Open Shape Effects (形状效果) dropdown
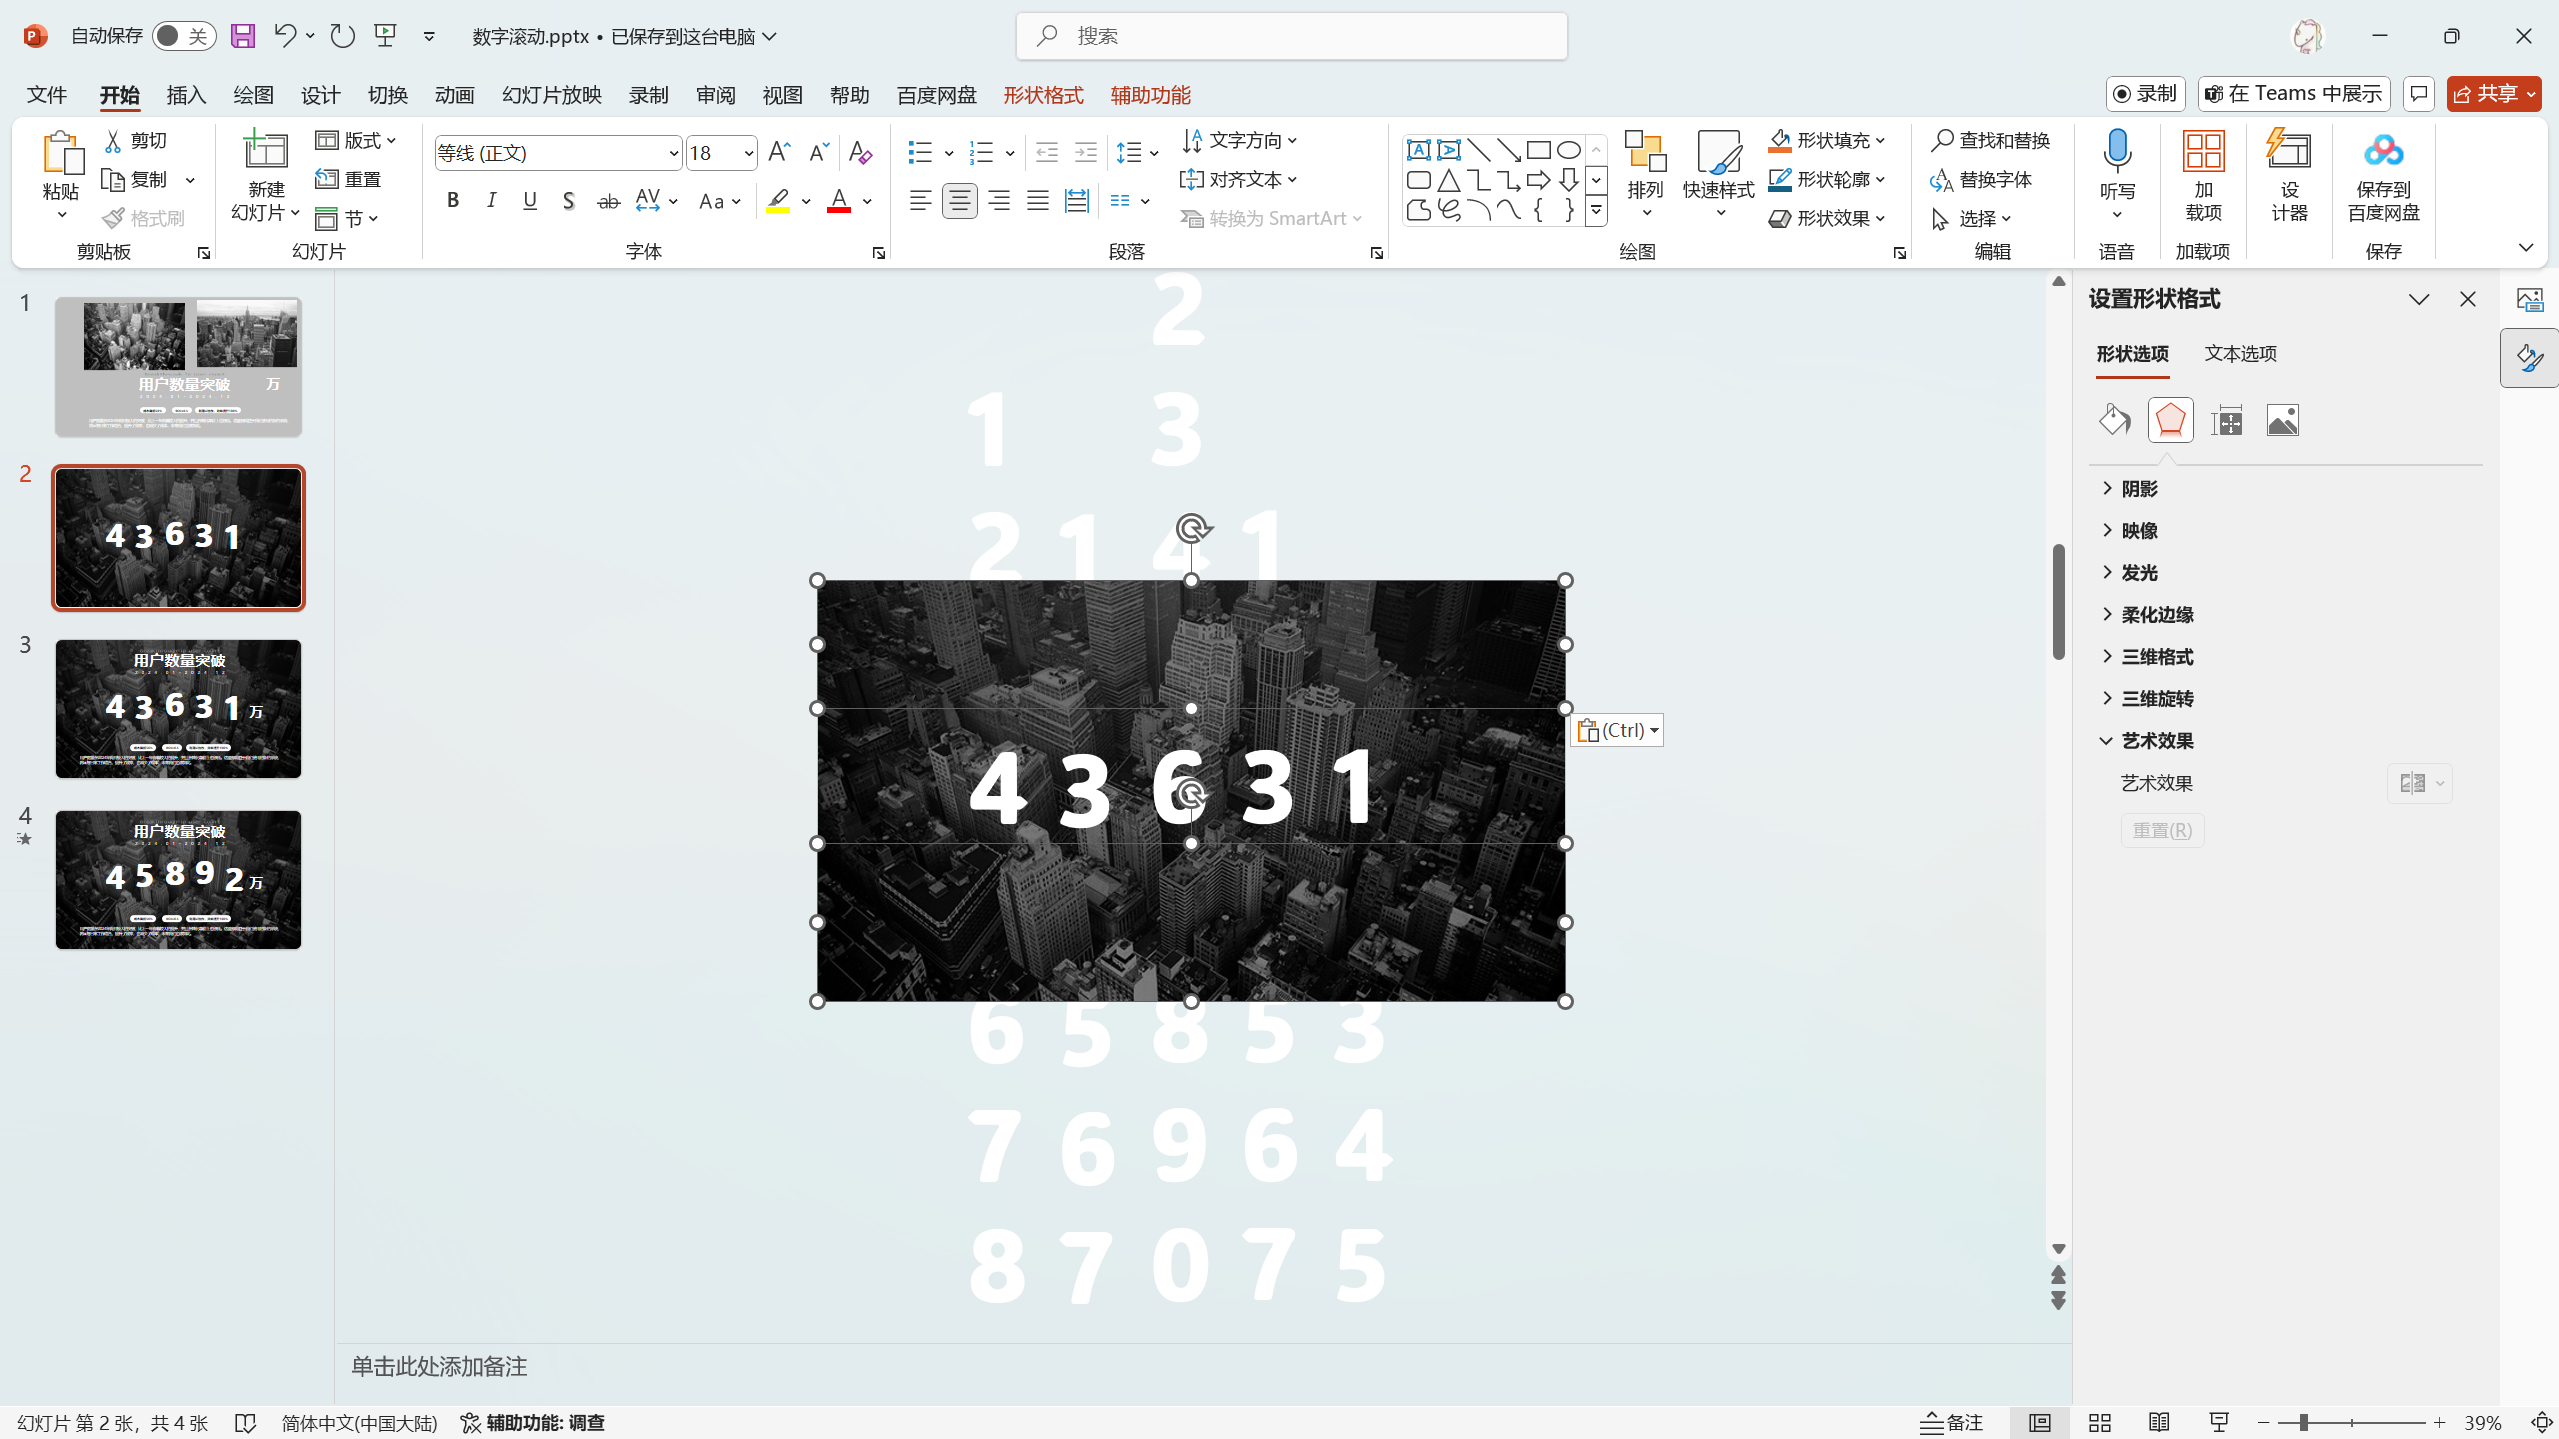Viewport: 2559px width, 1439px height. click(1826, 218)
